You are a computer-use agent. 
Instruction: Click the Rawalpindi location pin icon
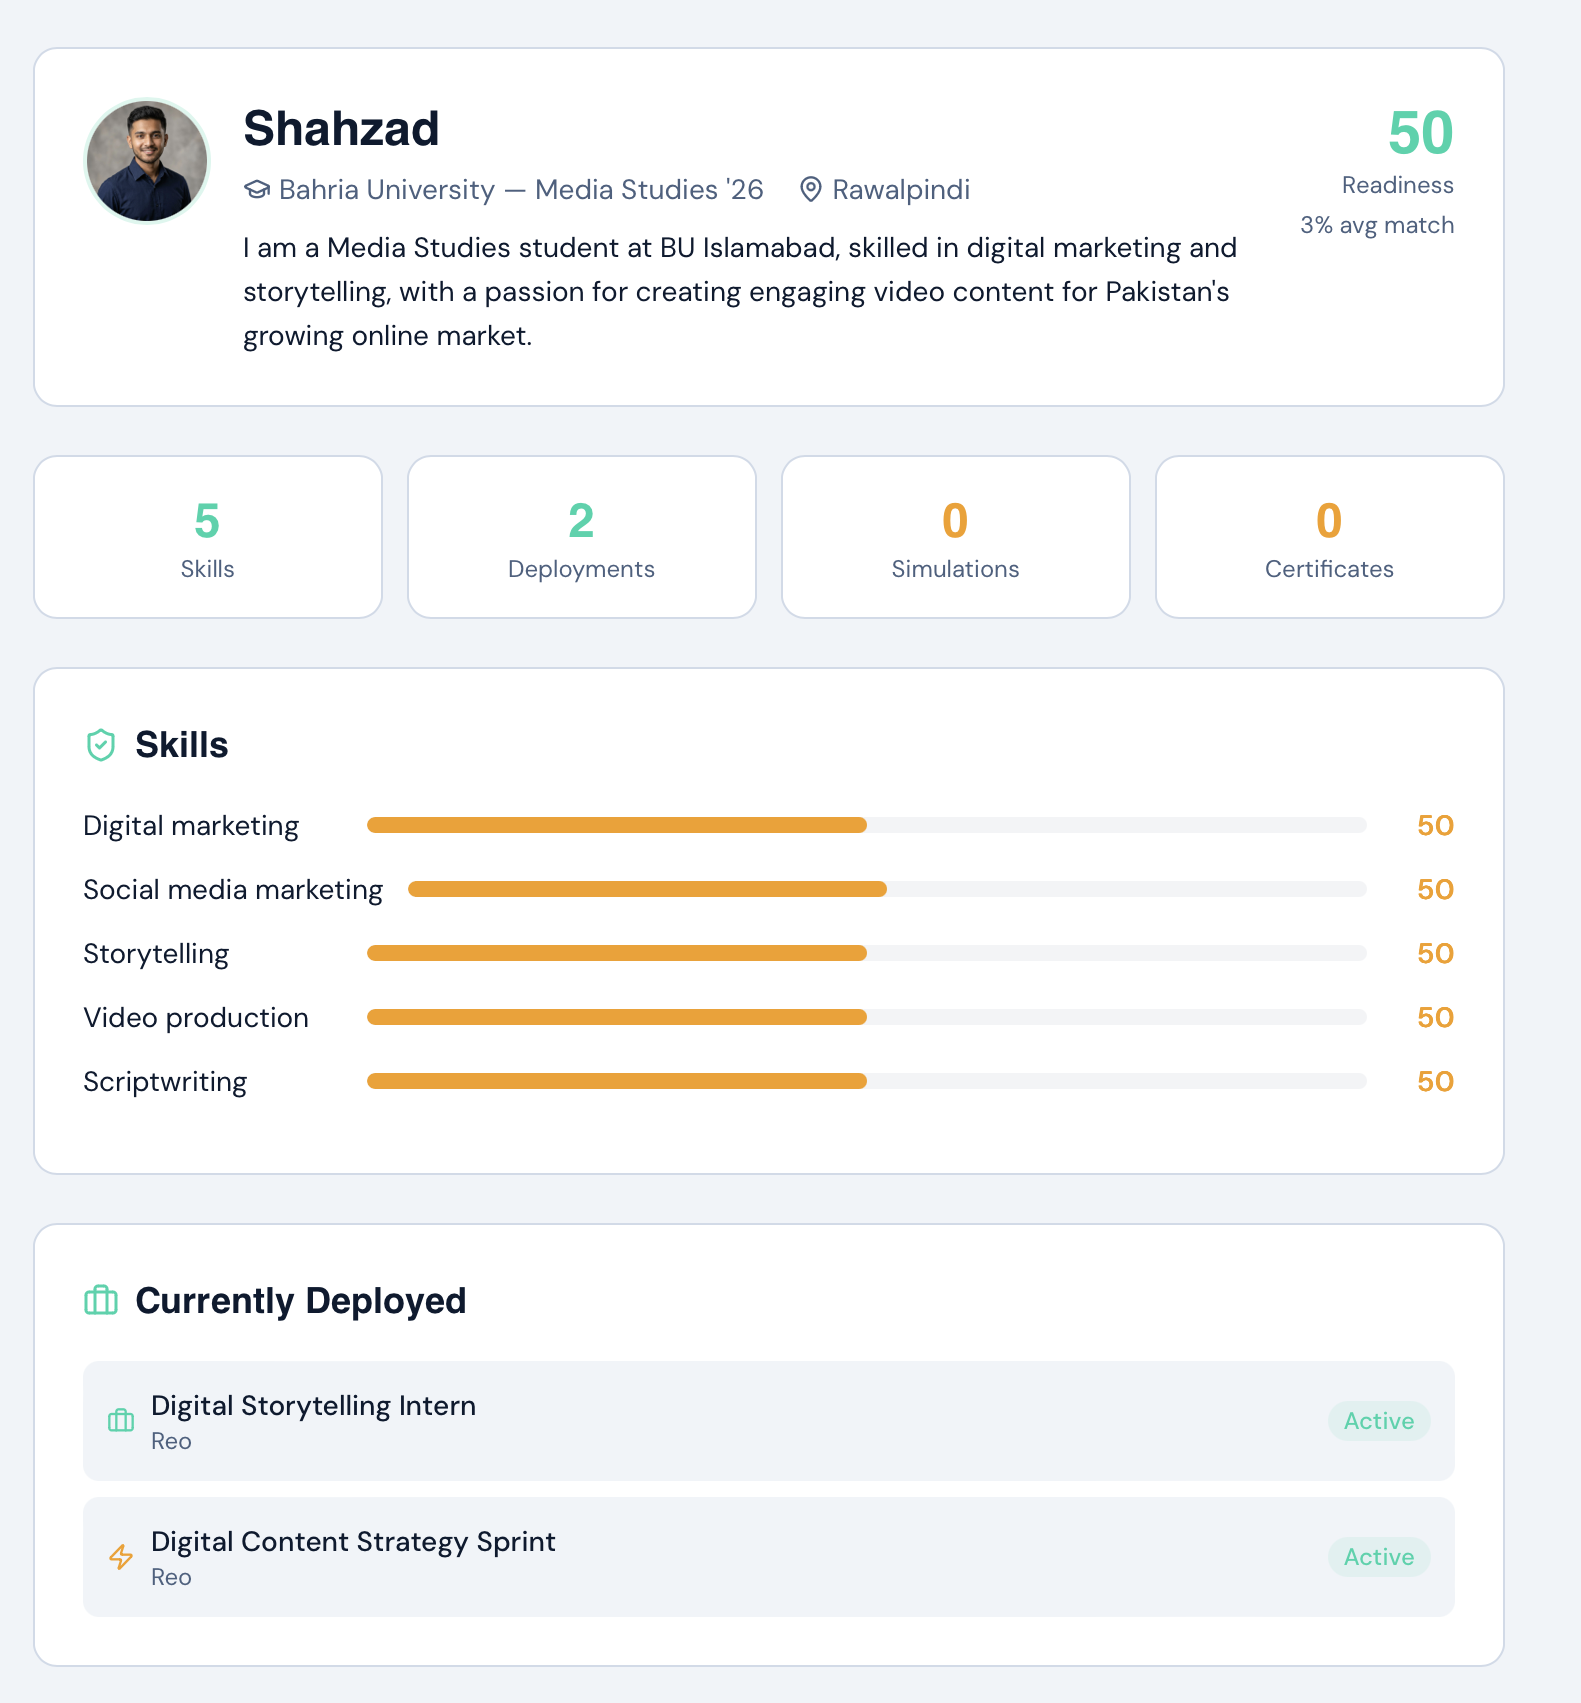point(810,190)
